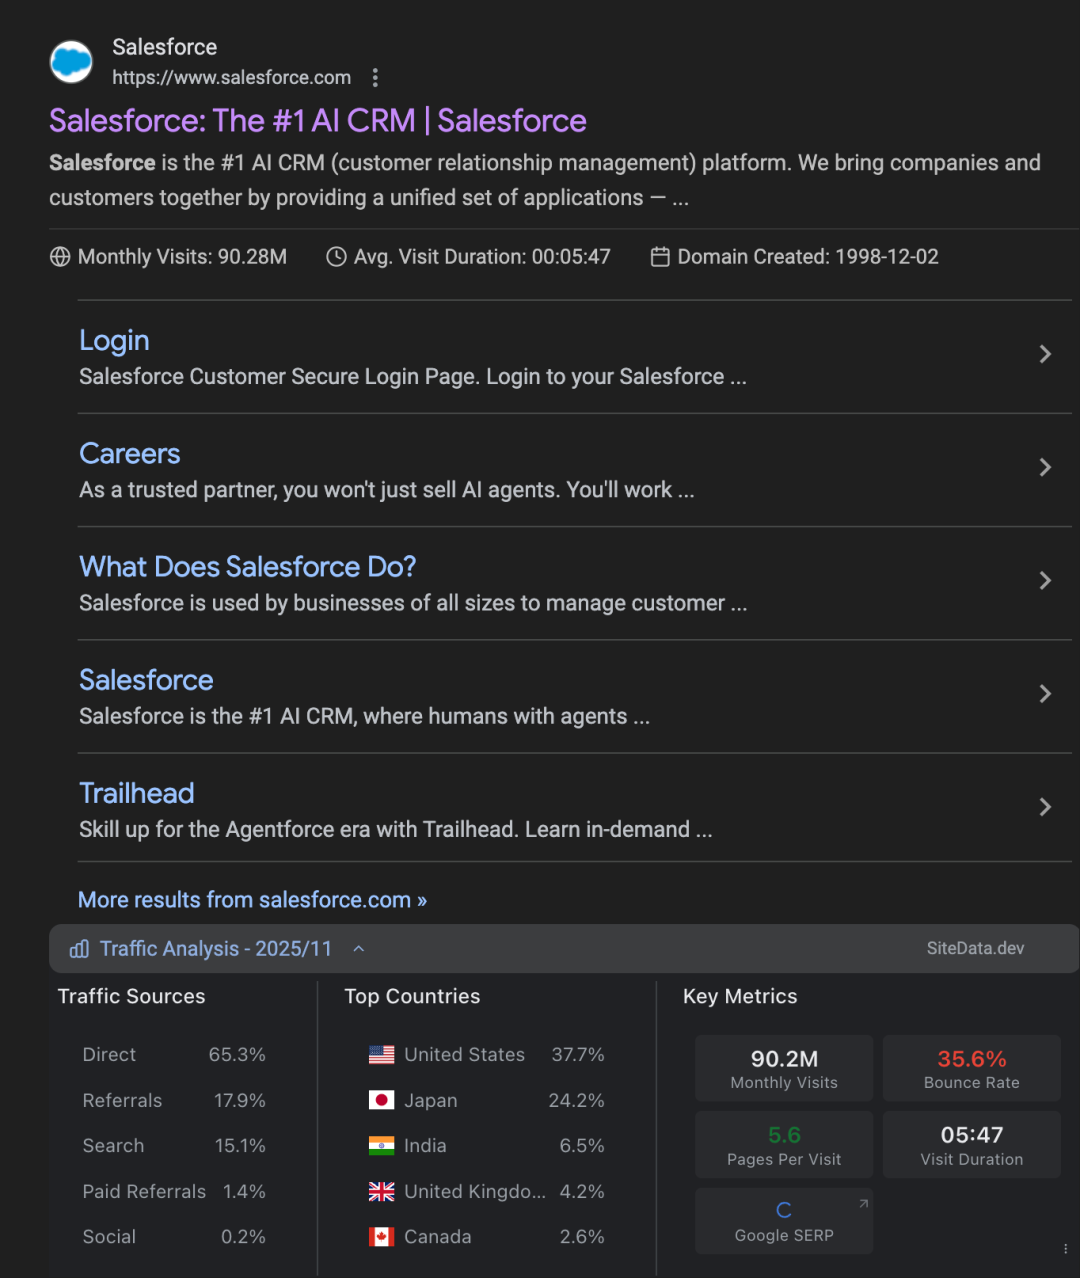Image resolution: width=1080 pixels, height=1278 pixels.
Task: Click the clock icon beside Avg. Visit Duration
Action: pos(336,257)
